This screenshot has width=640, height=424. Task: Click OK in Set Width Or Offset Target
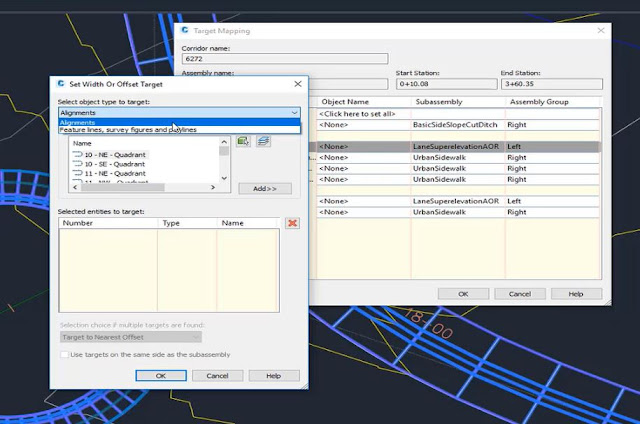point(161,375)
